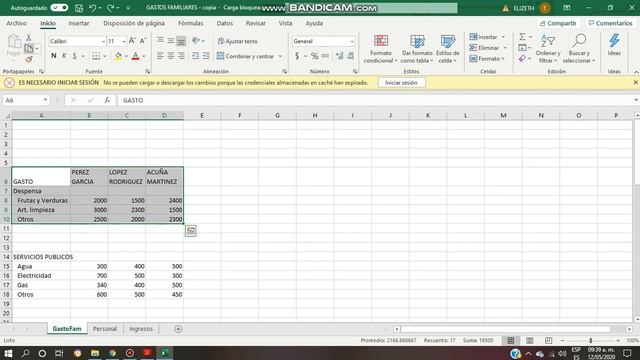This screenshot has height=360, width=640.
Task: Switch to the Revisar tab
Action: (x=256, y=23)
